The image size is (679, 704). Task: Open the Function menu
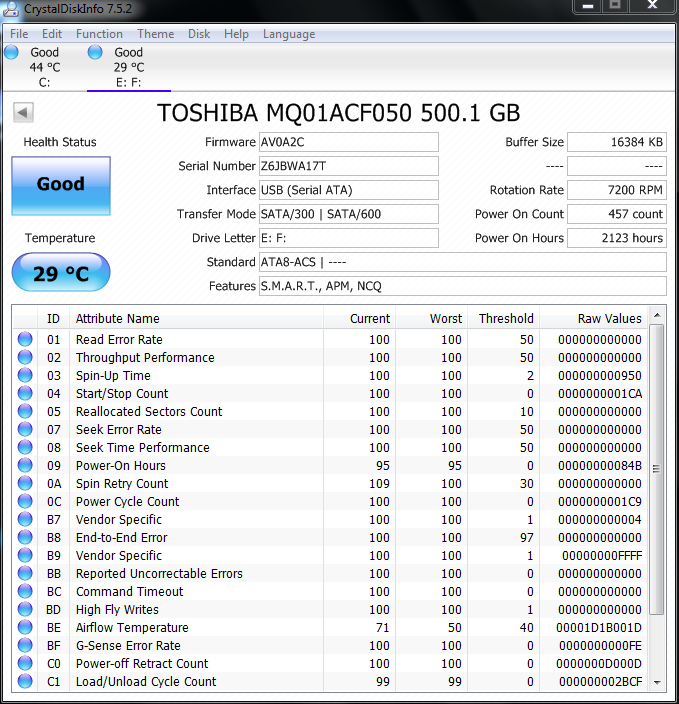coord(99,34)
